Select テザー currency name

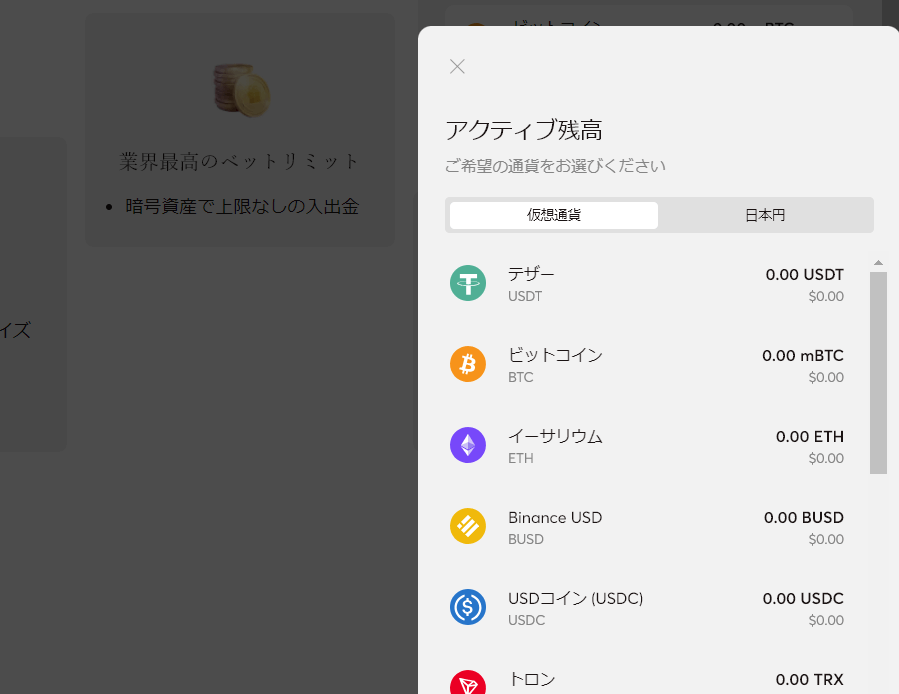(x=531, y=274)
